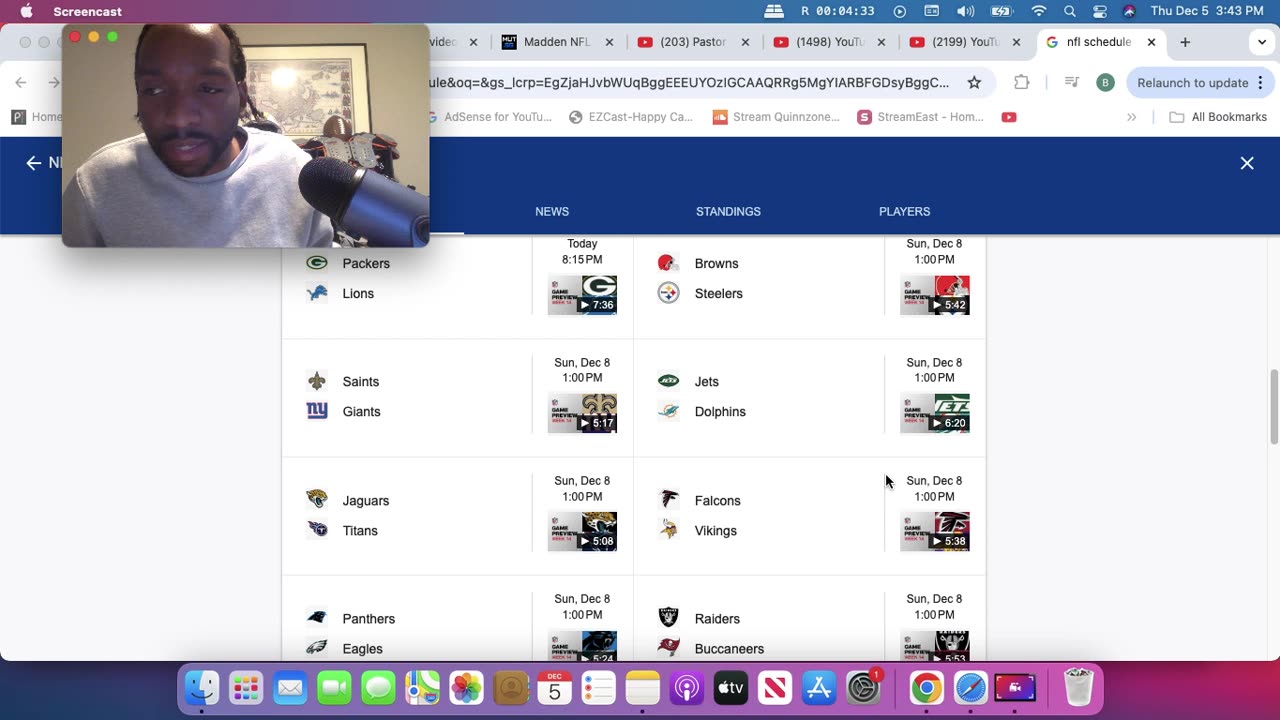Open Launchpad from the Dock
Screen dimensions: 1280x720
tap(246, 688)
